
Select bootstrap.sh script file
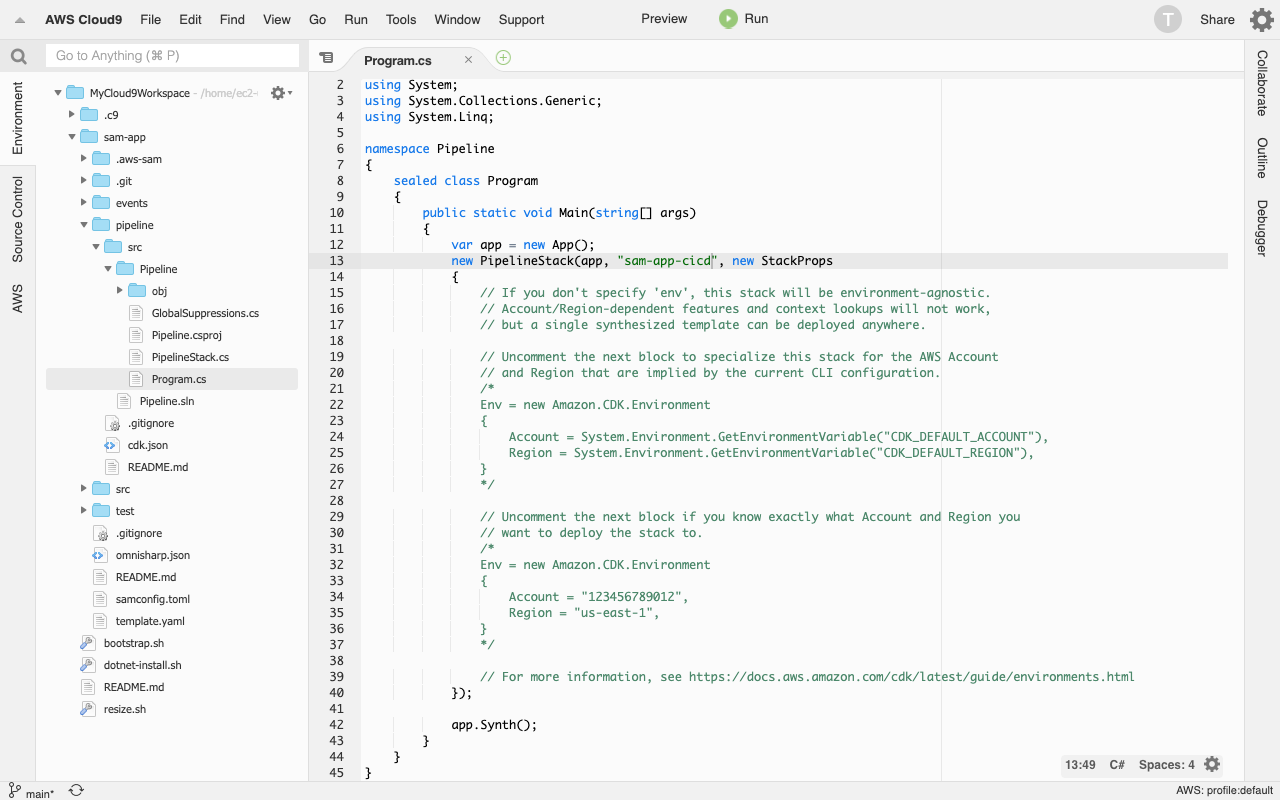click(133, 643)
